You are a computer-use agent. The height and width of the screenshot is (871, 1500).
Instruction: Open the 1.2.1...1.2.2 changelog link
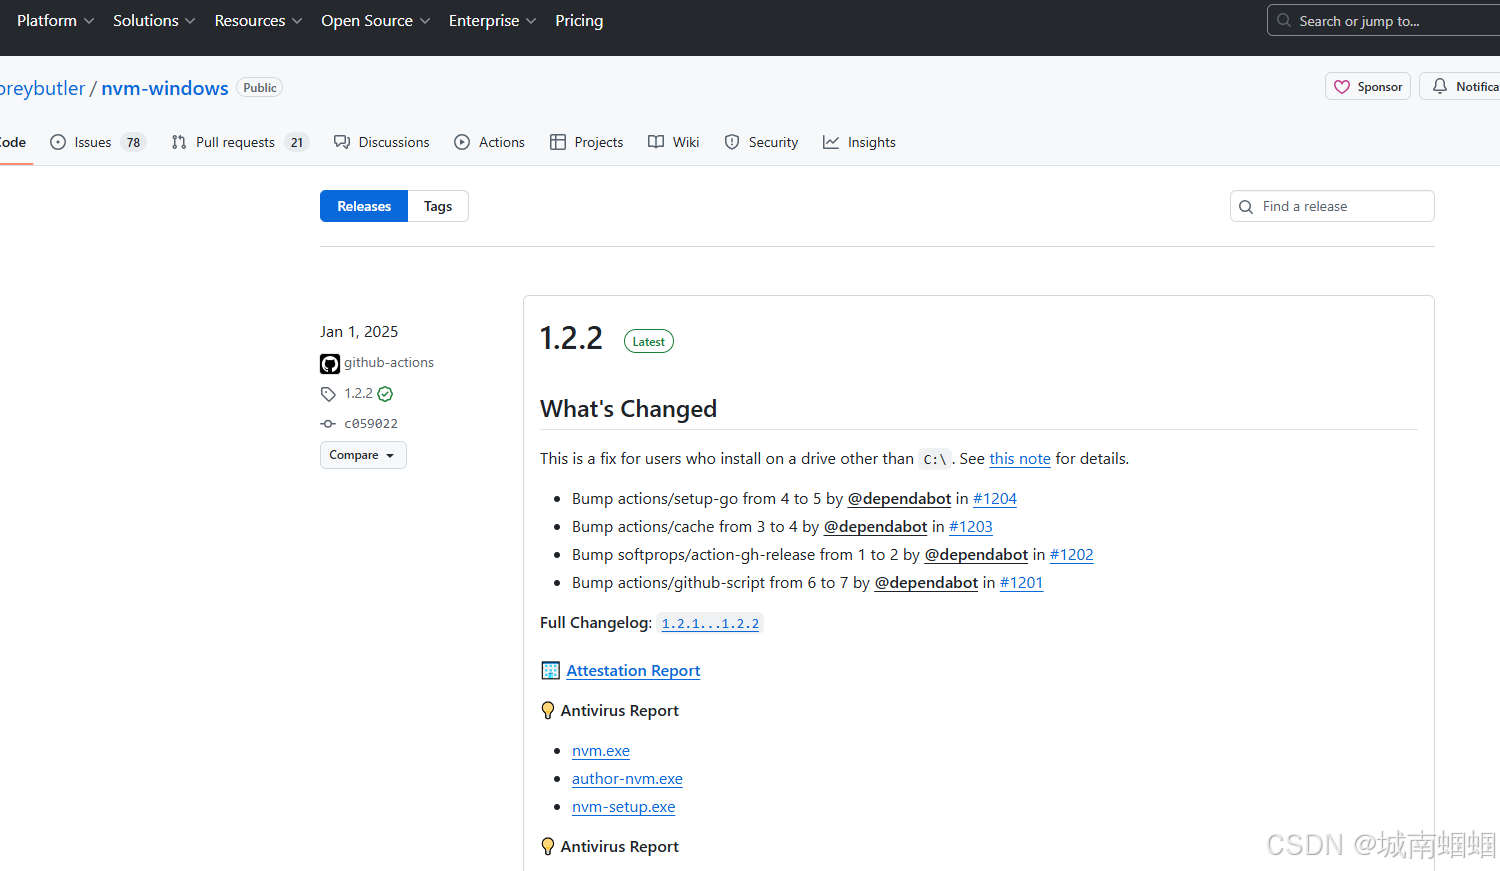(x=710, y=624)
